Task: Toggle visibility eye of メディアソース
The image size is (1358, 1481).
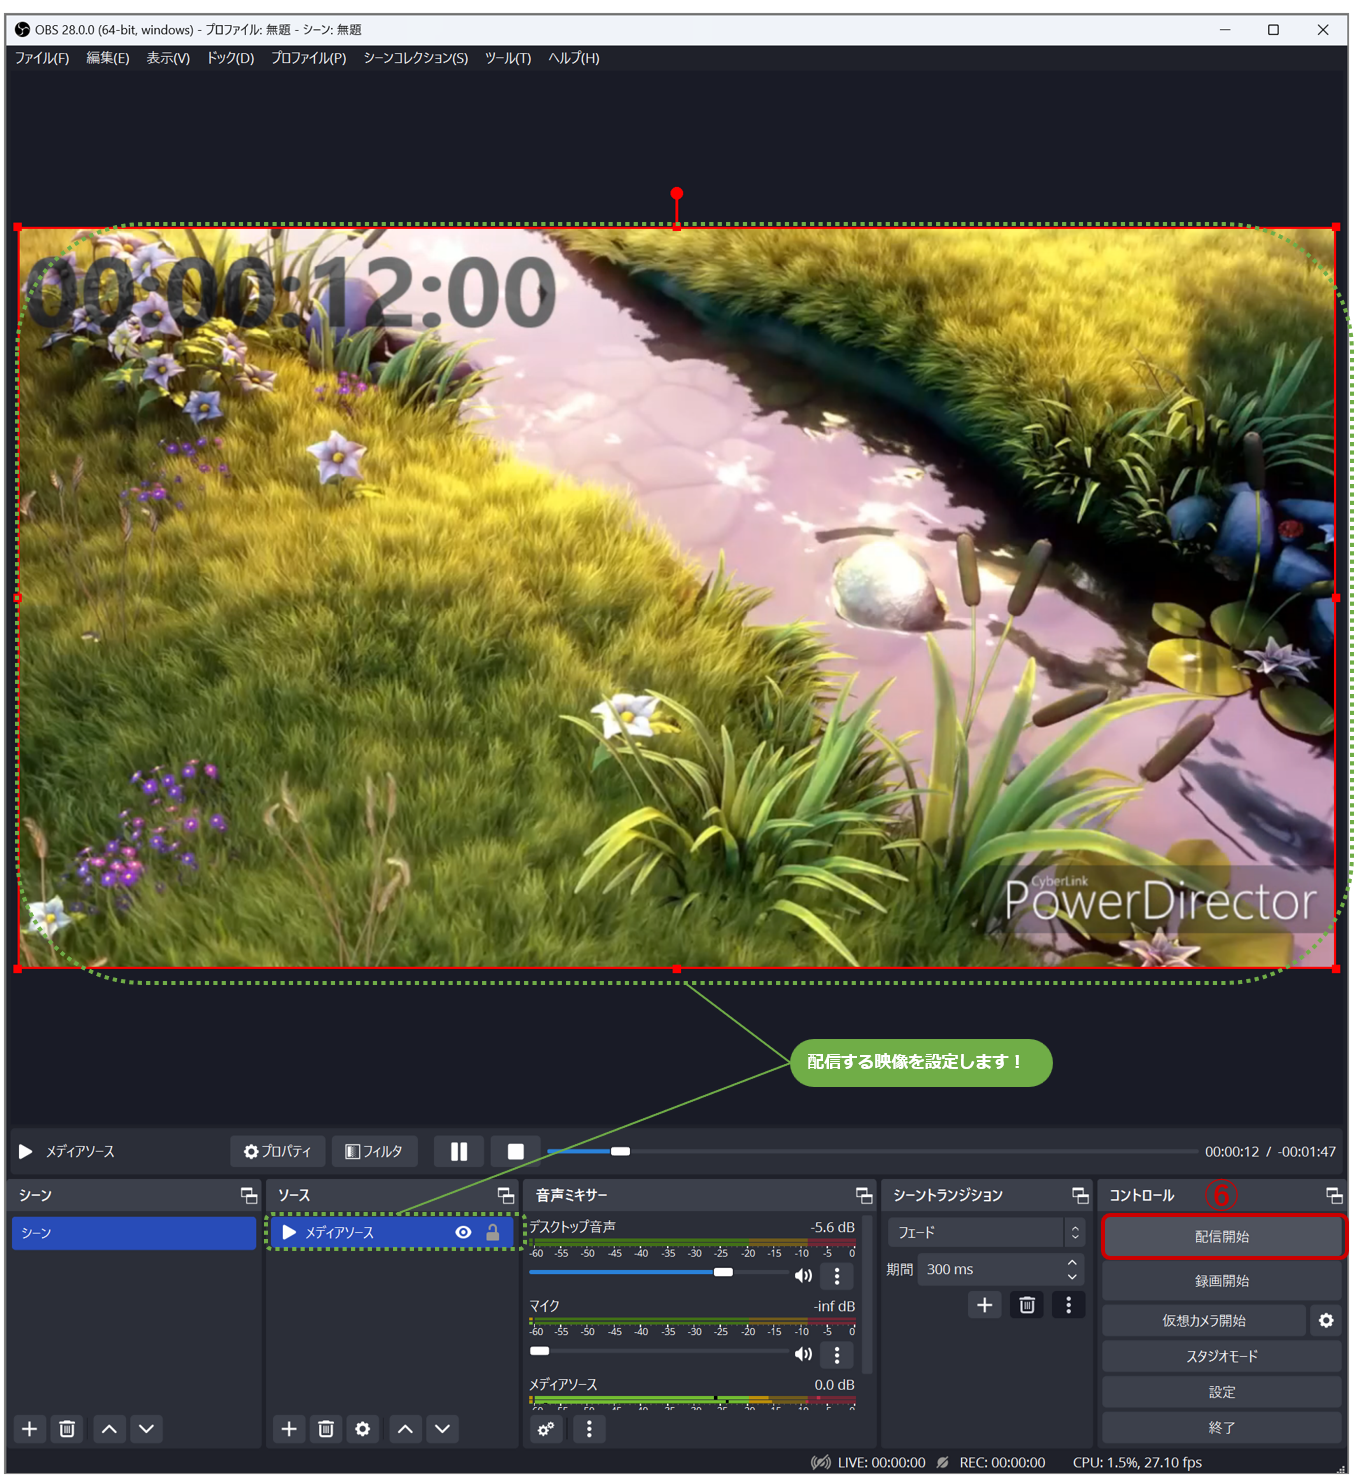Action: coord(463,1232)
